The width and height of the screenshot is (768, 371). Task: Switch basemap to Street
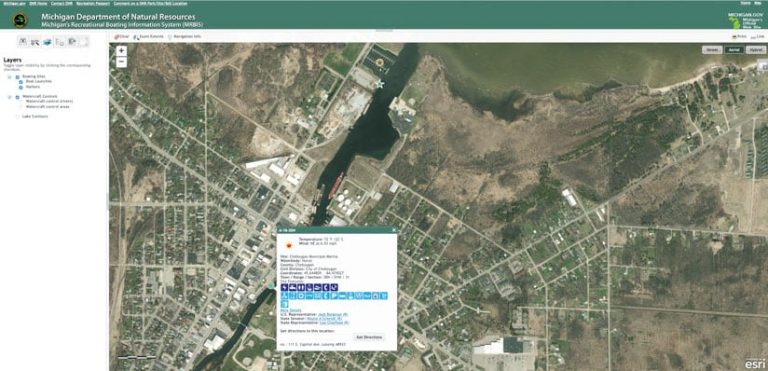coord(712,50)
